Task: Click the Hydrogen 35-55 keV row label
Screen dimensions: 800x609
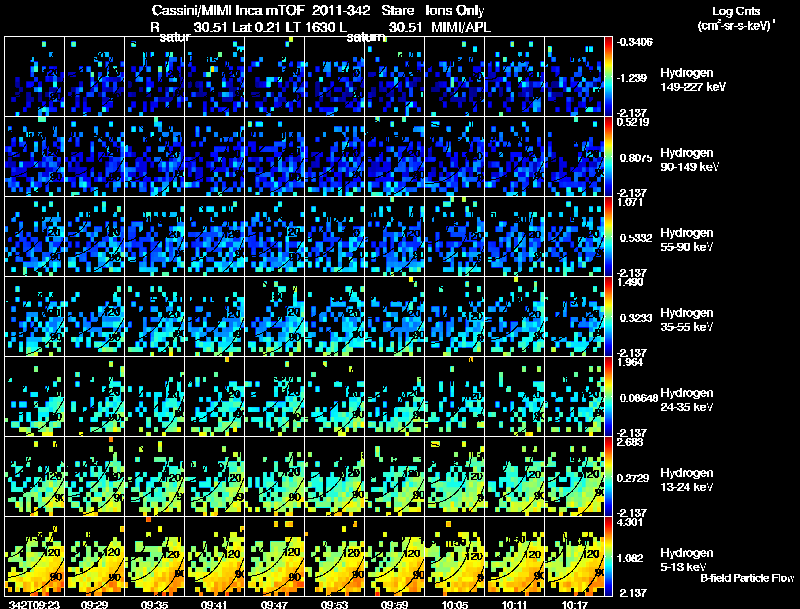Action: (x=687, y=320)
